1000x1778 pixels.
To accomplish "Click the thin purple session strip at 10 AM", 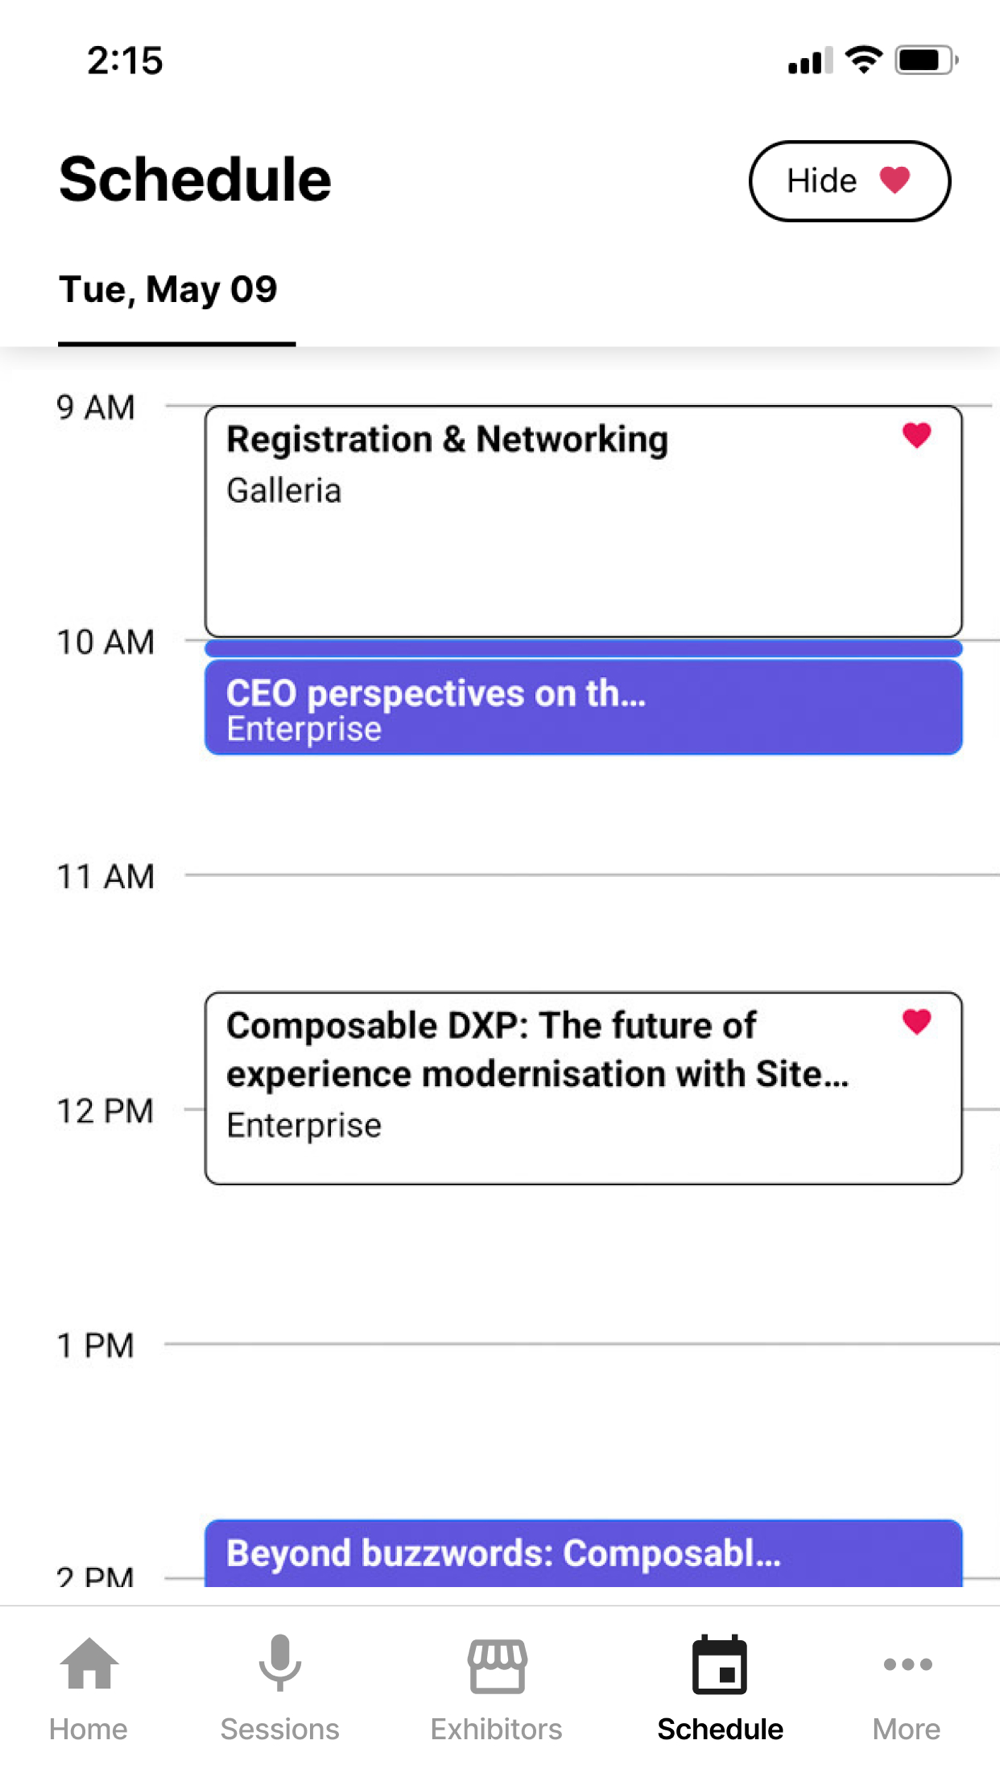I will point(584,649).
